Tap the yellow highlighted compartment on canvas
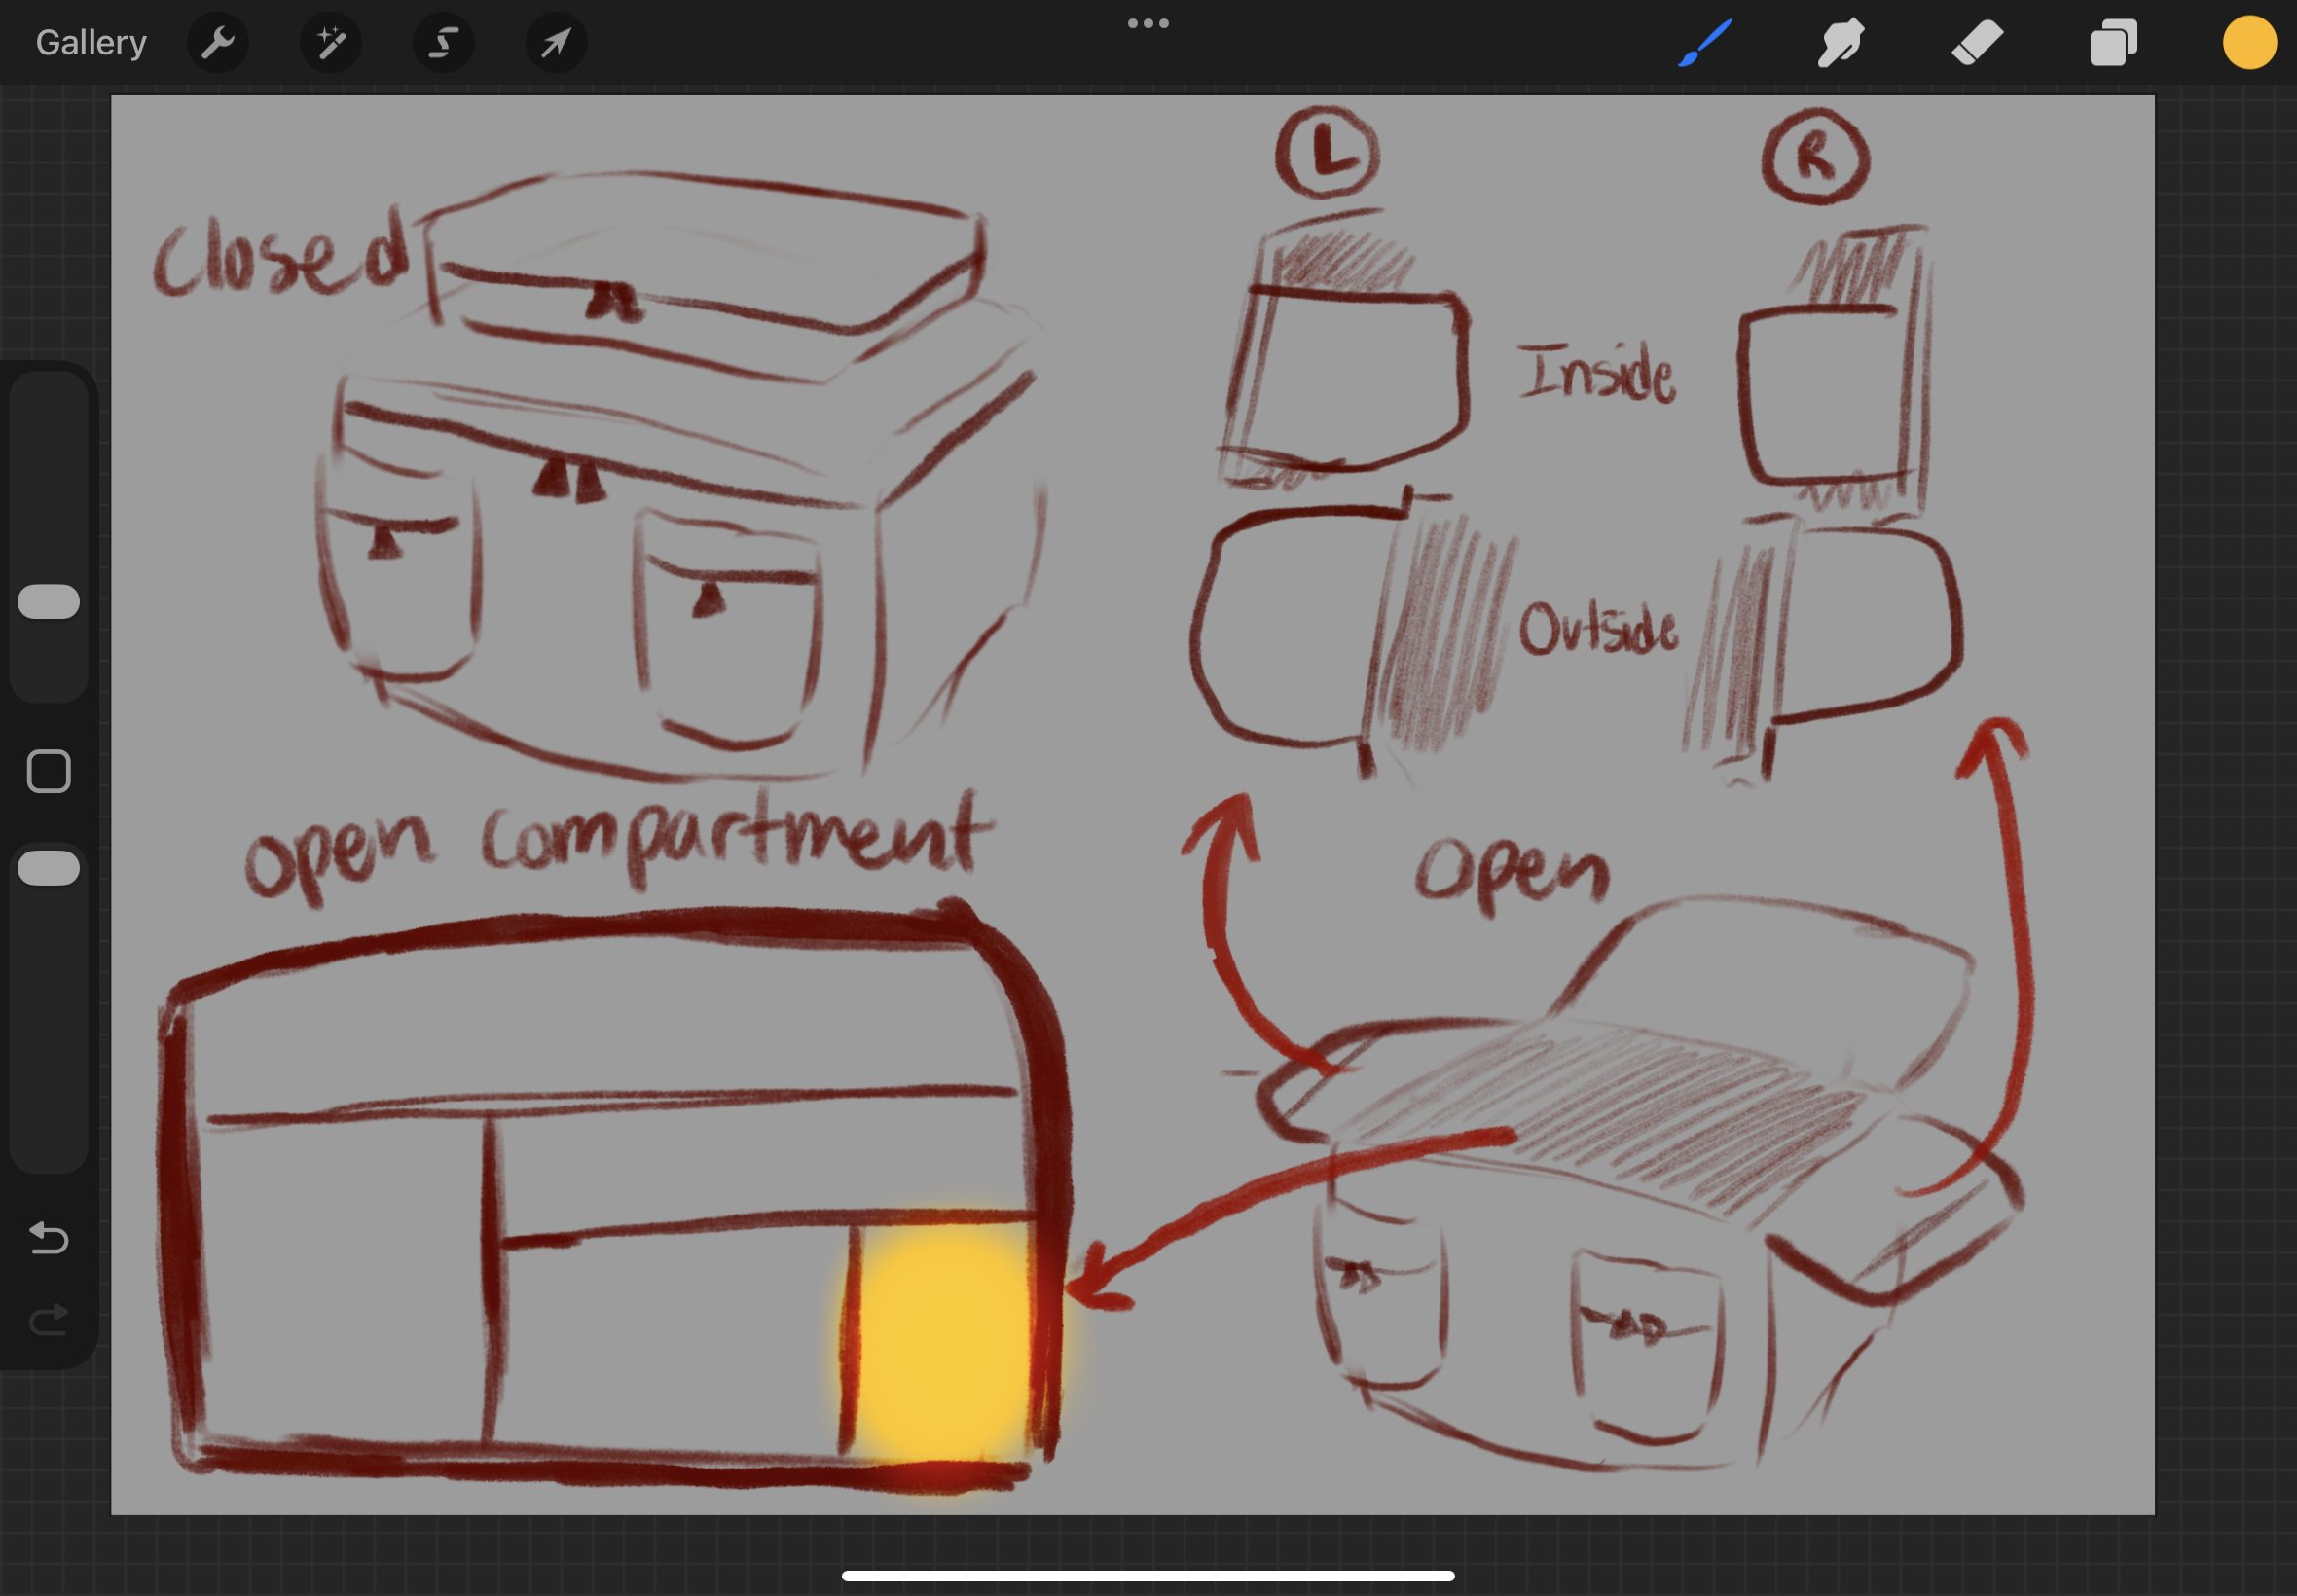This screenshot has height=1596, width=2297. [943, 1340]
